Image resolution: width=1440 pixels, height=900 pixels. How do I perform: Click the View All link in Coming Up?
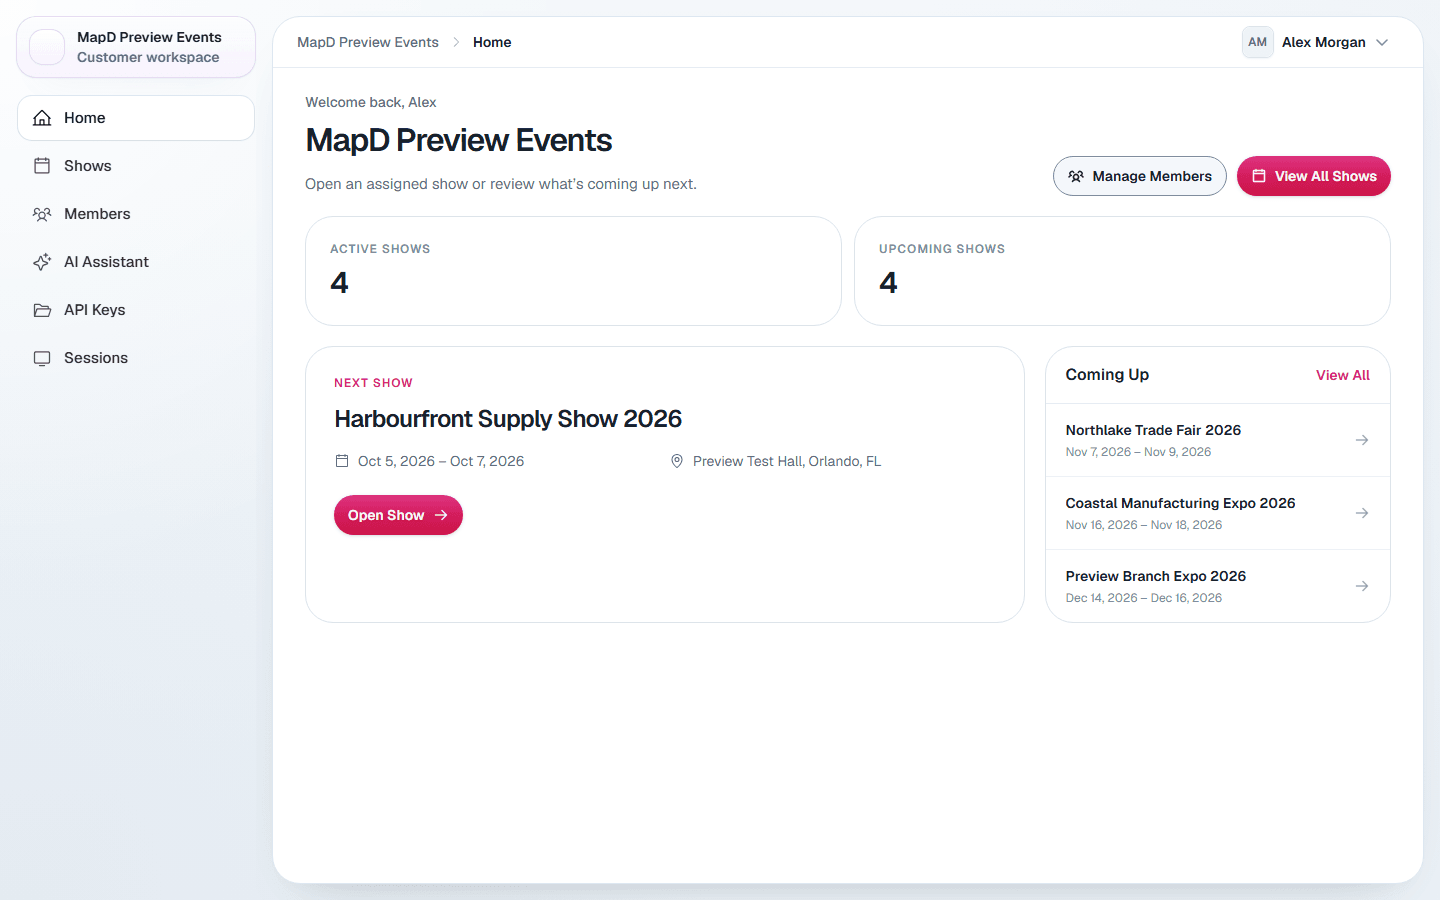pyautogui.click(x=1343, y=375)
